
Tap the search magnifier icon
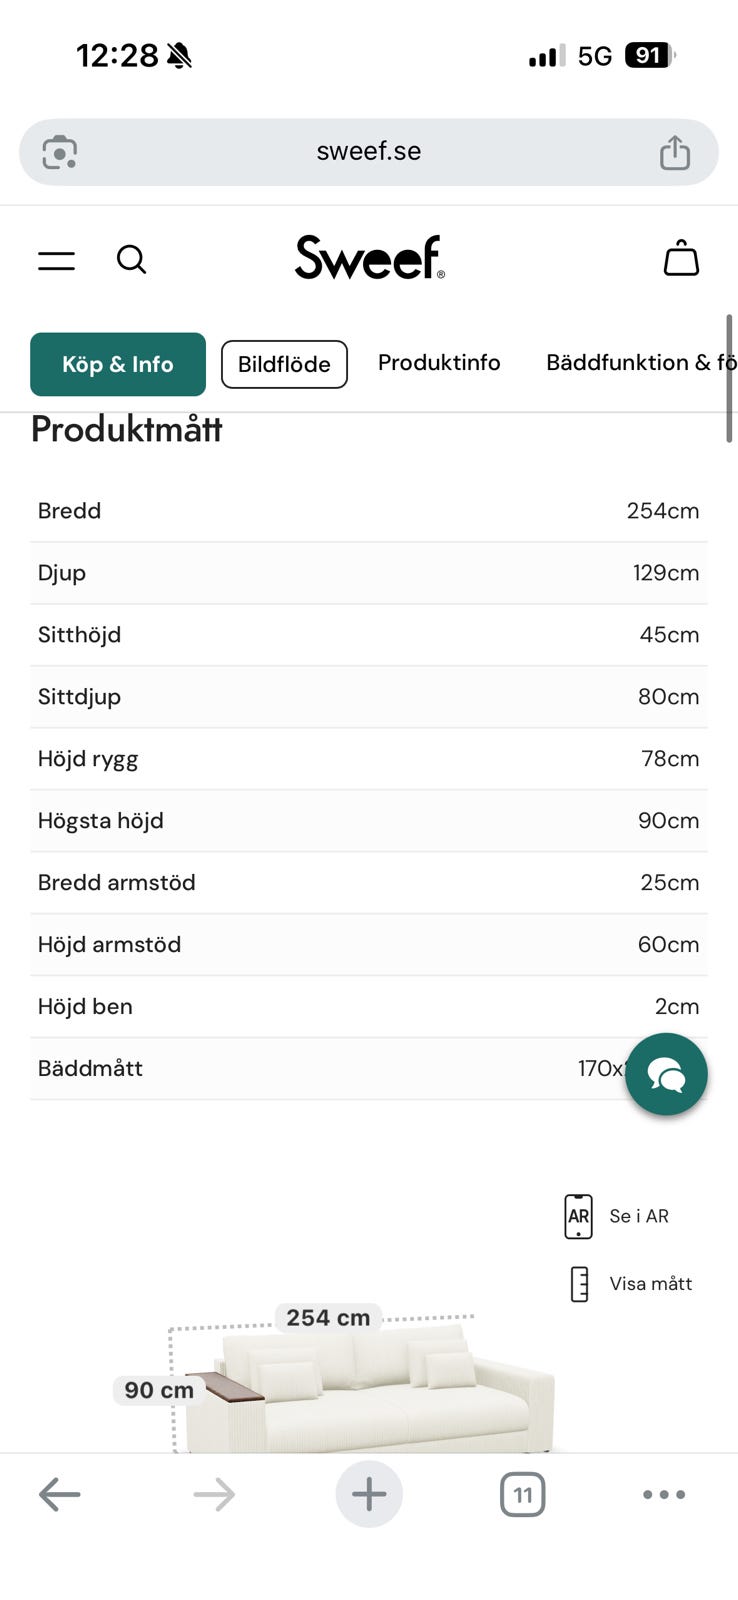(131, 260)
